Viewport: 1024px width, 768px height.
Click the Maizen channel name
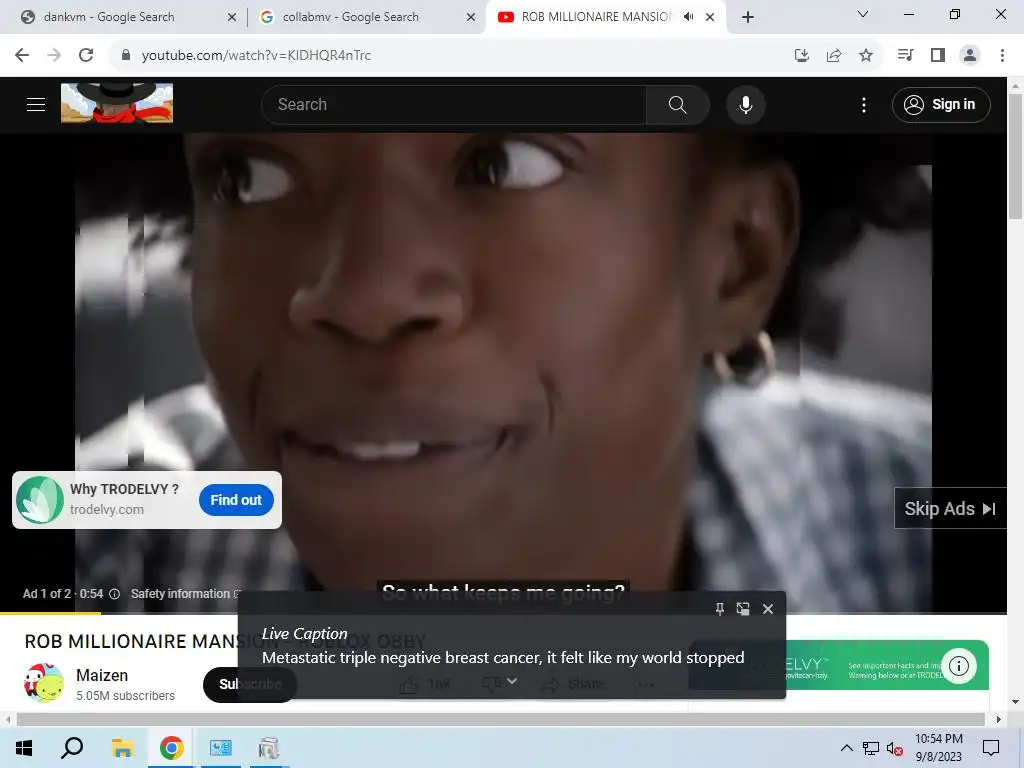click(102, 675)
